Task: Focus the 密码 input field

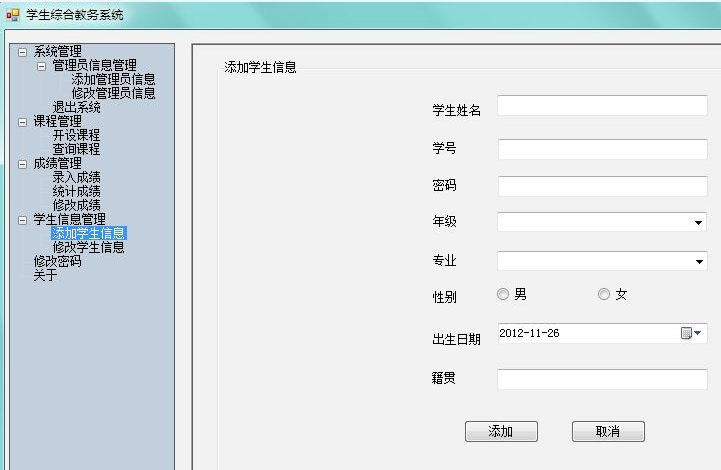Action: click(x=602, y=186)
